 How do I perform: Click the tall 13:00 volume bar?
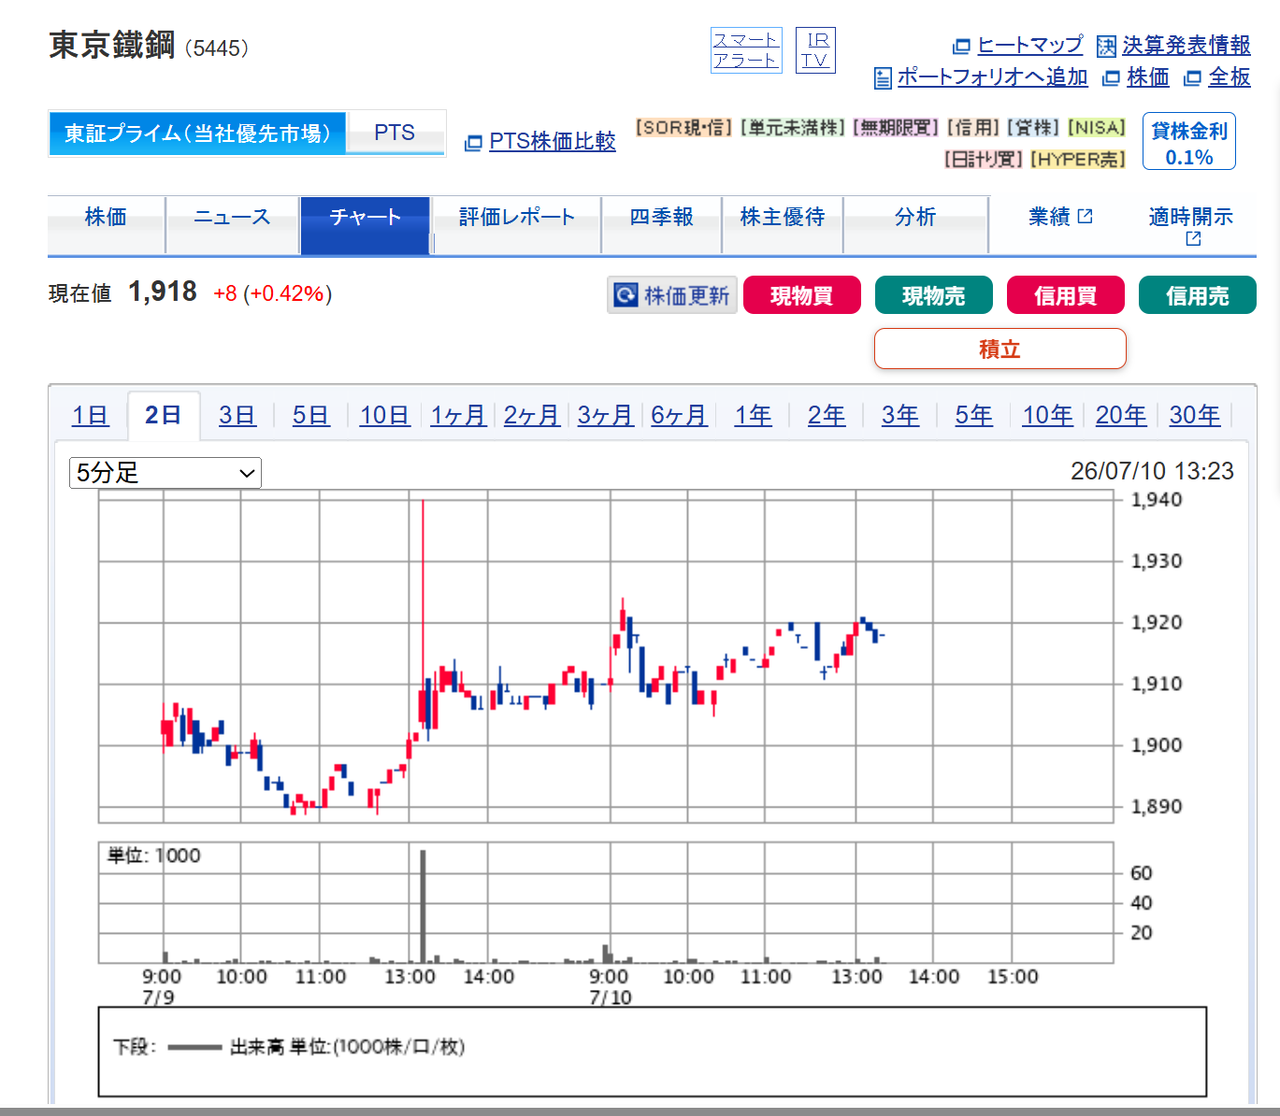click(423, 906)
